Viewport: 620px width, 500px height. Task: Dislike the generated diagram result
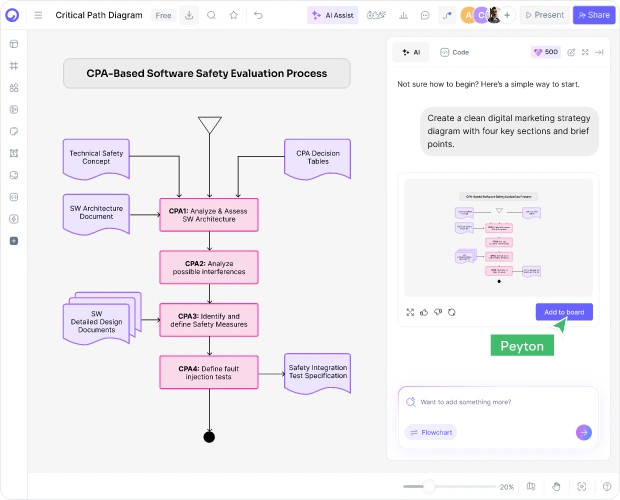[438, 312]
